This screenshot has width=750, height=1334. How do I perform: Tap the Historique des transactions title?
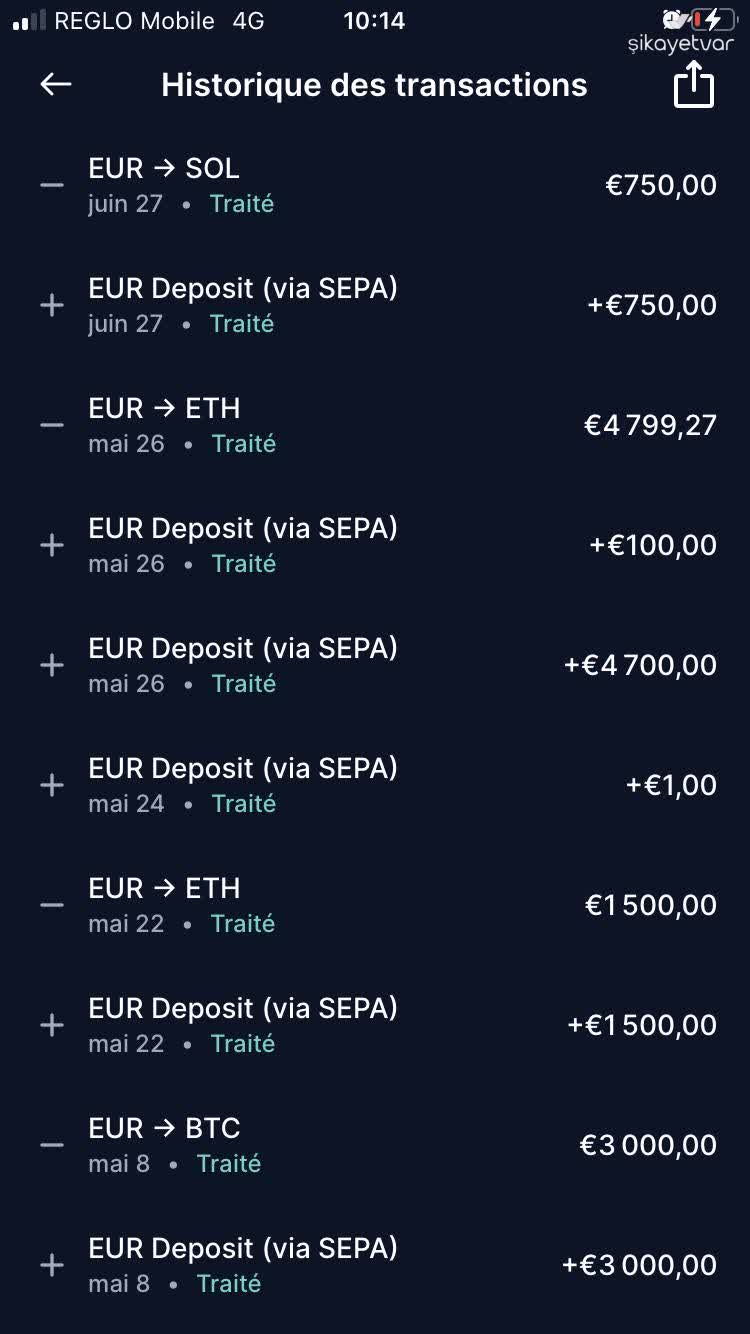(x=374, y=85)
